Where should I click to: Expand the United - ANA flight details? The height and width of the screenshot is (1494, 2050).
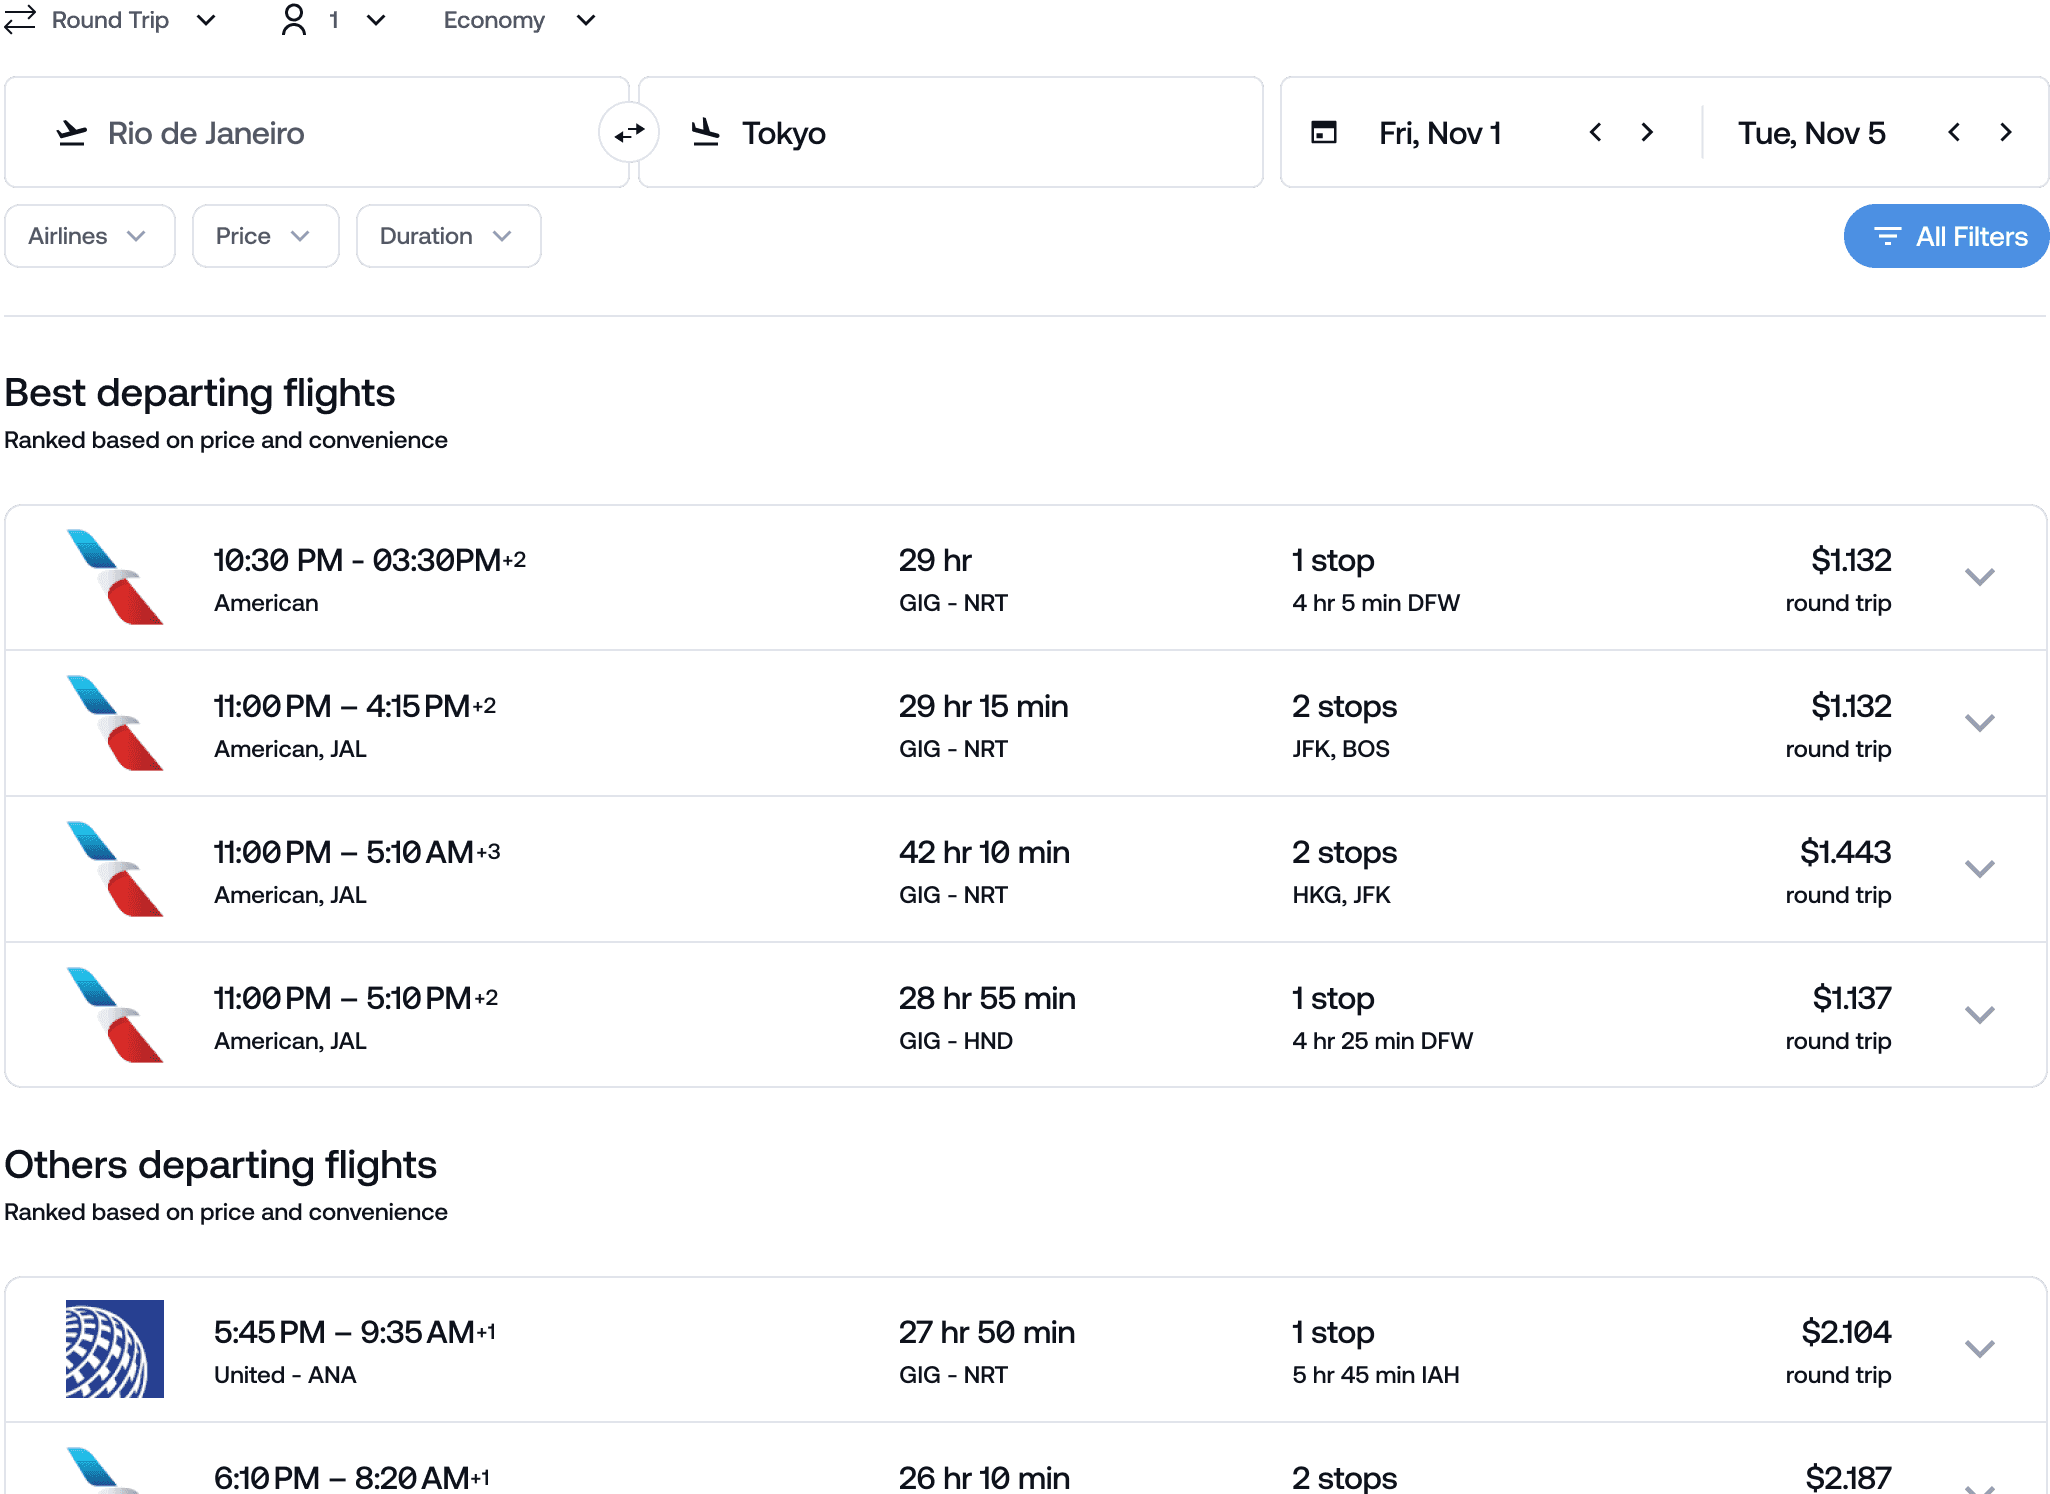pos(1979,1349)
